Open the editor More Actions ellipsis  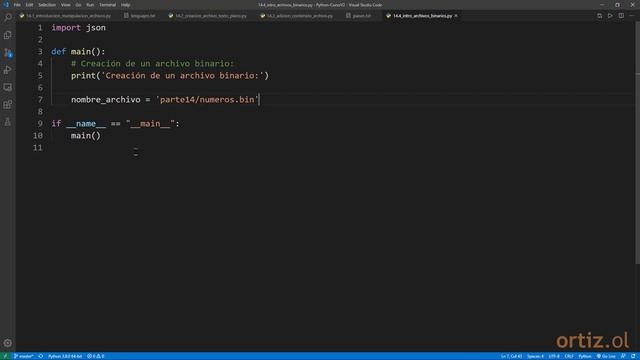coord(631,16)
